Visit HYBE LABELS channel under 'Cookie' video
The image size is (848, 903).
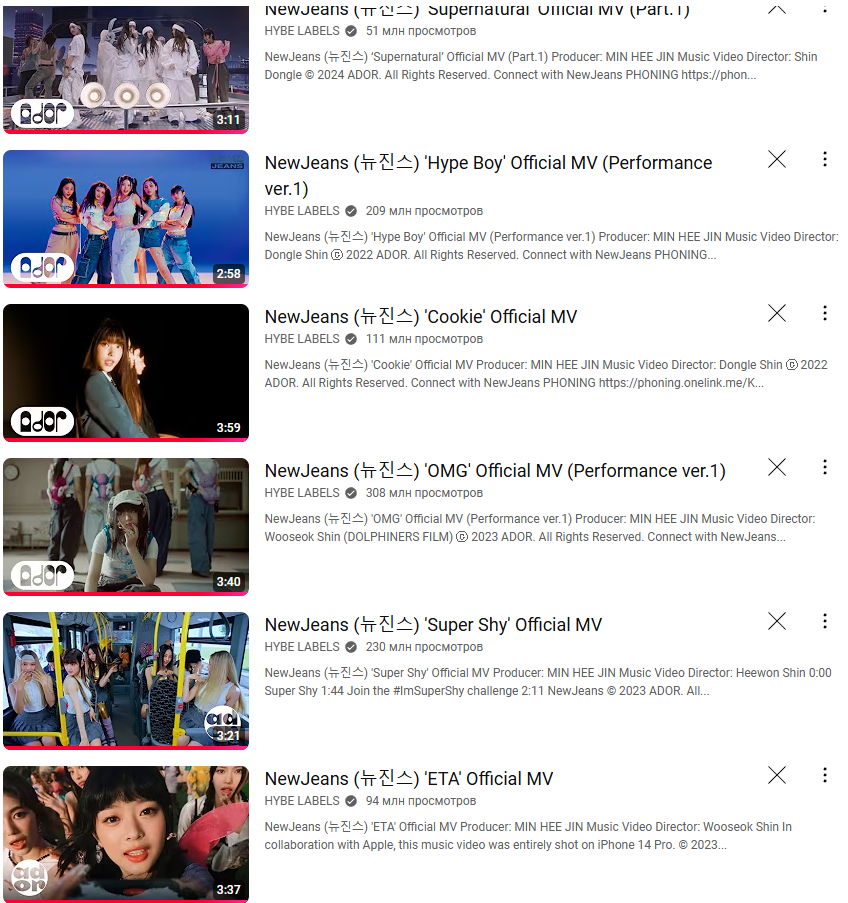click(302, 339)
